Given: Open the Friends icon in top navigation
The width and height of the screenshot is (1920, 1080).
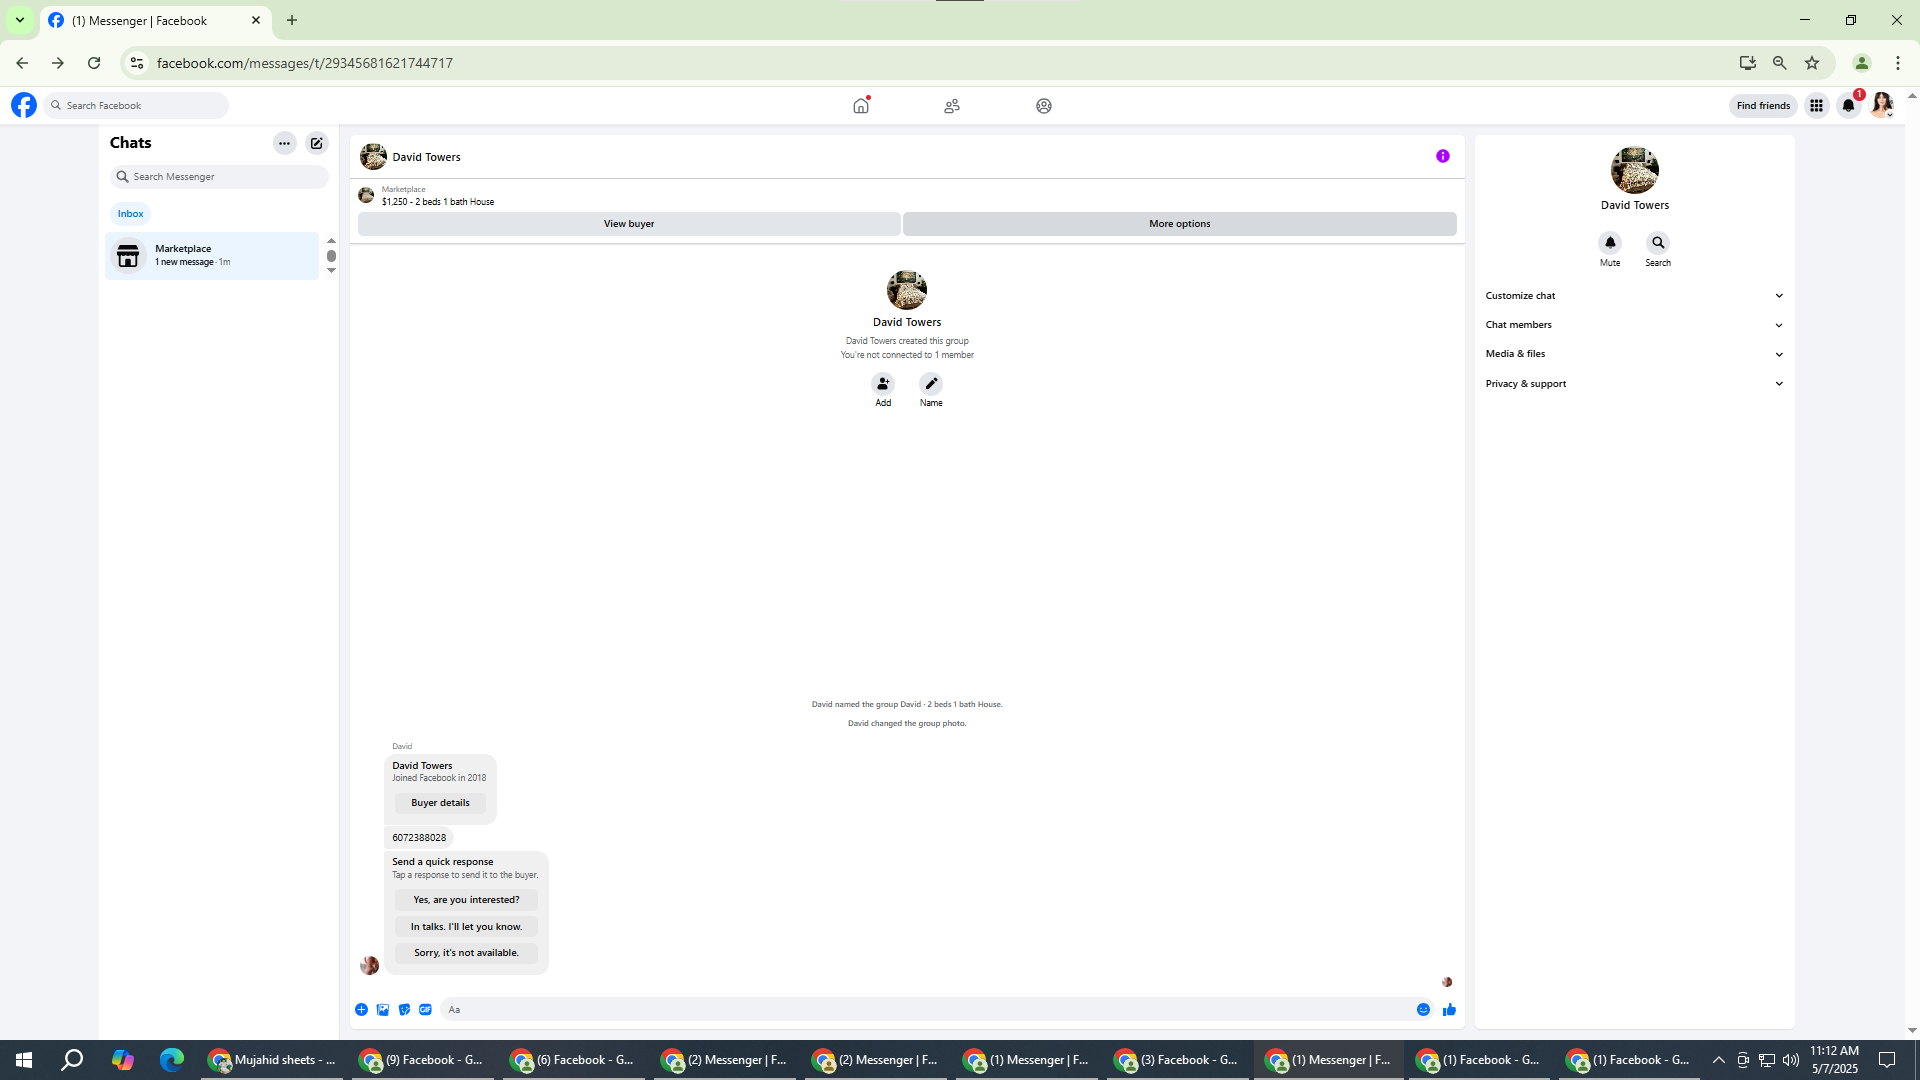Looking at the screenshot, I should (952, 106).
